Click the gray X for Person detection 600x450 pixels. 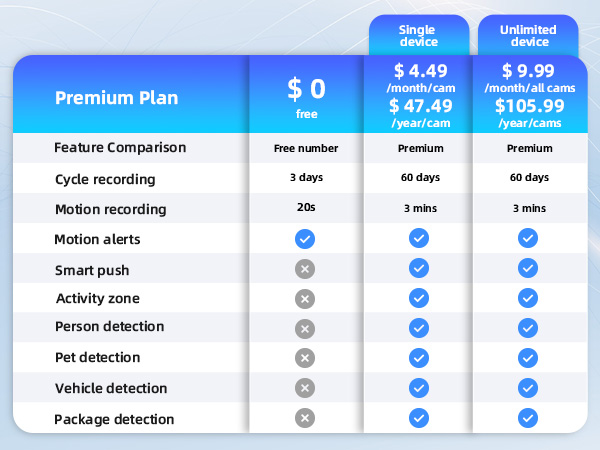pyautogui.click(x=306, y=328)
